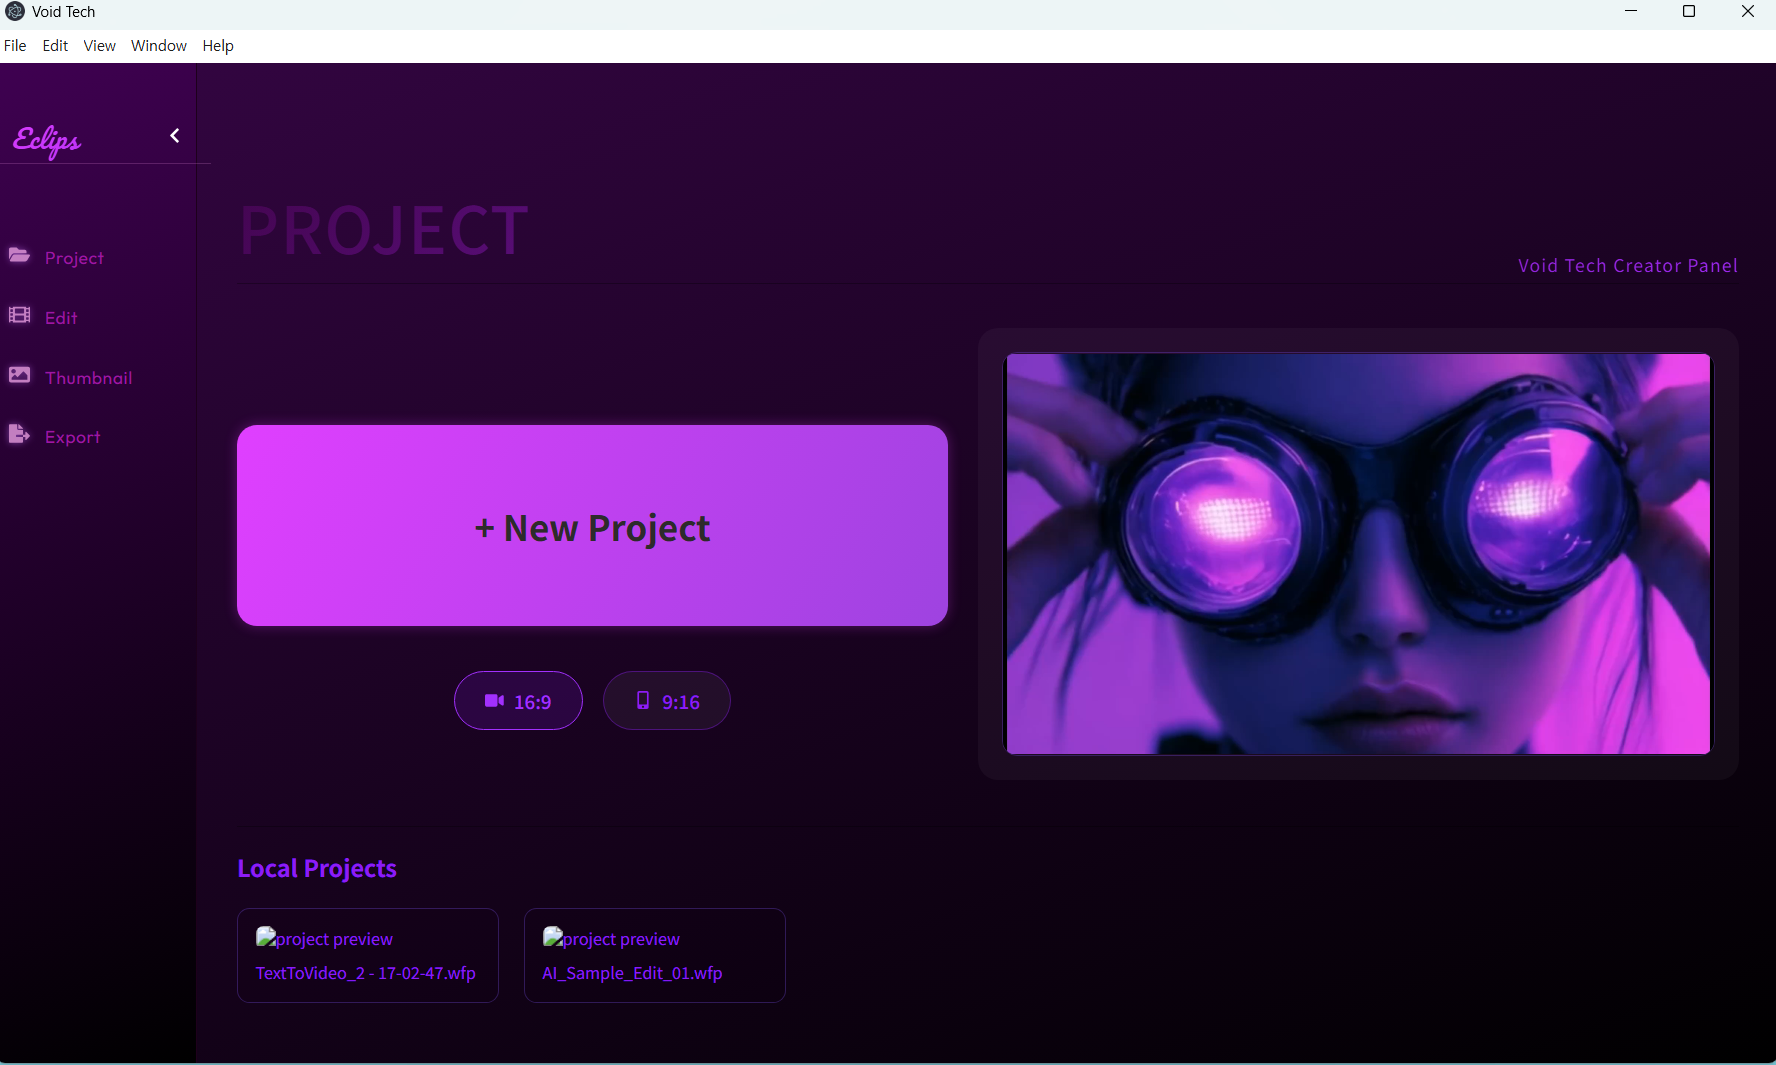Screen dimensions: 1776x1065
Task: Close the Void Tech window
Action: pyautogui.click(x=1748, y=12)
